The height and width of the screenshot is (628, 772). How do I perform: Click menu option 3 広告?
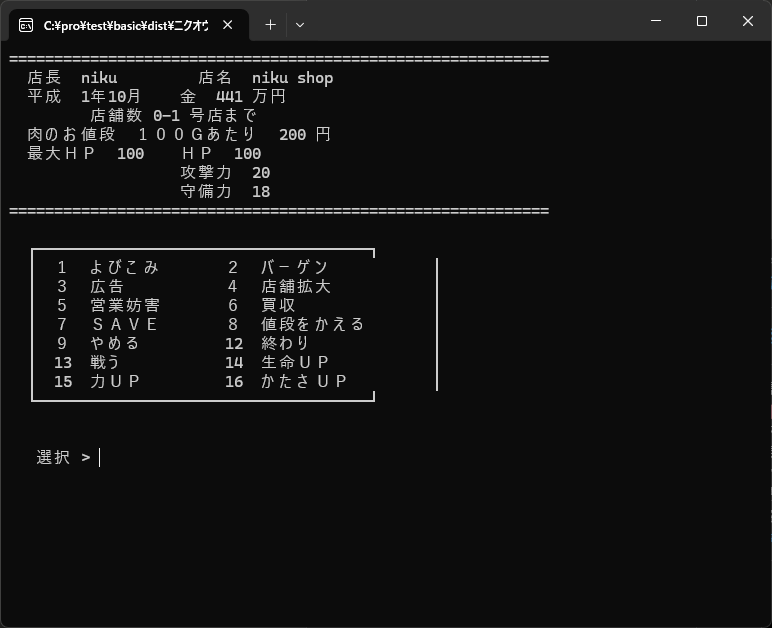(x=90, y=286)
